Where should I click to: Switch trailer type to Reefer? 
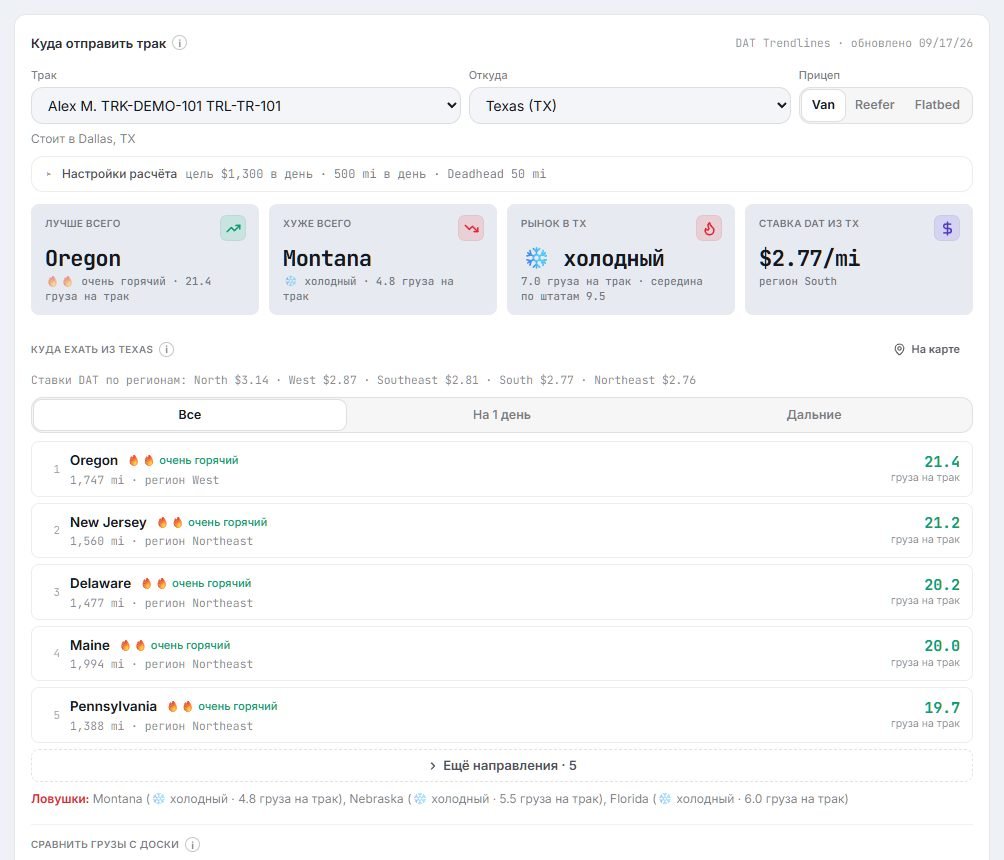875,105
